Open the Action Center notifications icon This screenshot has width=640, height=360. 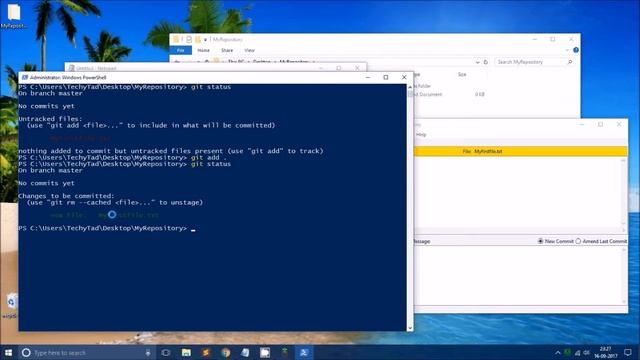tap(628, 353)
